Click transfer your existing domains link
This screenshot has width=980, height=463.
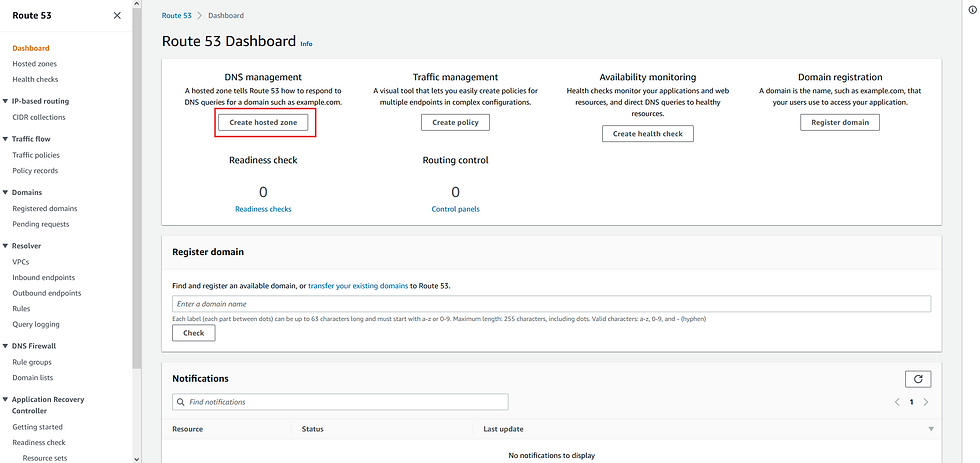tap(358, 286)
